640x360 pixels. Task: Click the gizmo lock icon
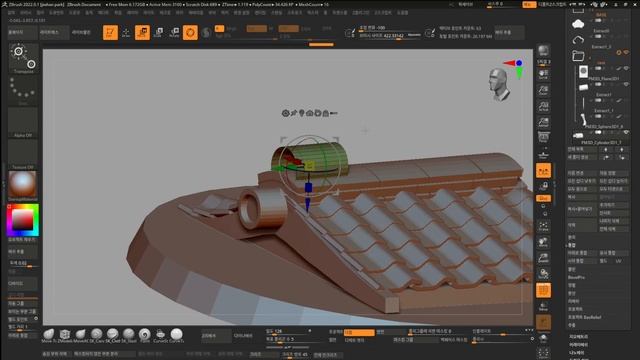pos(326,113)
